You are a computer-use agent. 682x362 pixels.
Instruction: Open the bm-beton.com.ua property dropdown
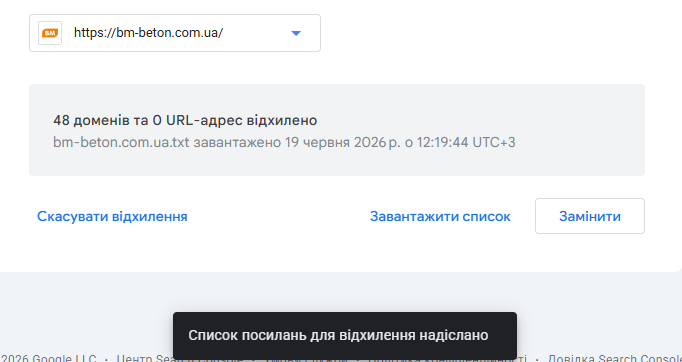click(x=175, y=33)
